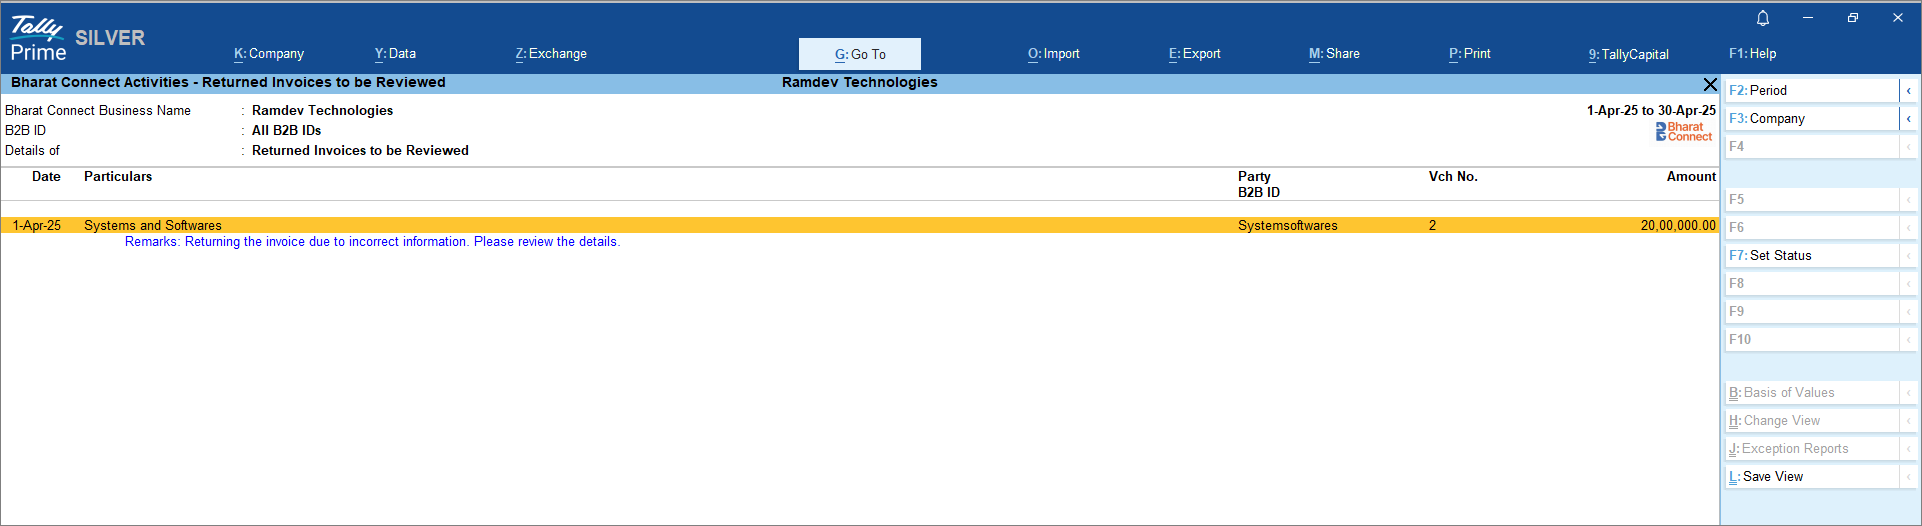Screen dimensions: 1922x526
Task: Click the Bharat Connect logo
Action: tap(1684, 131)
